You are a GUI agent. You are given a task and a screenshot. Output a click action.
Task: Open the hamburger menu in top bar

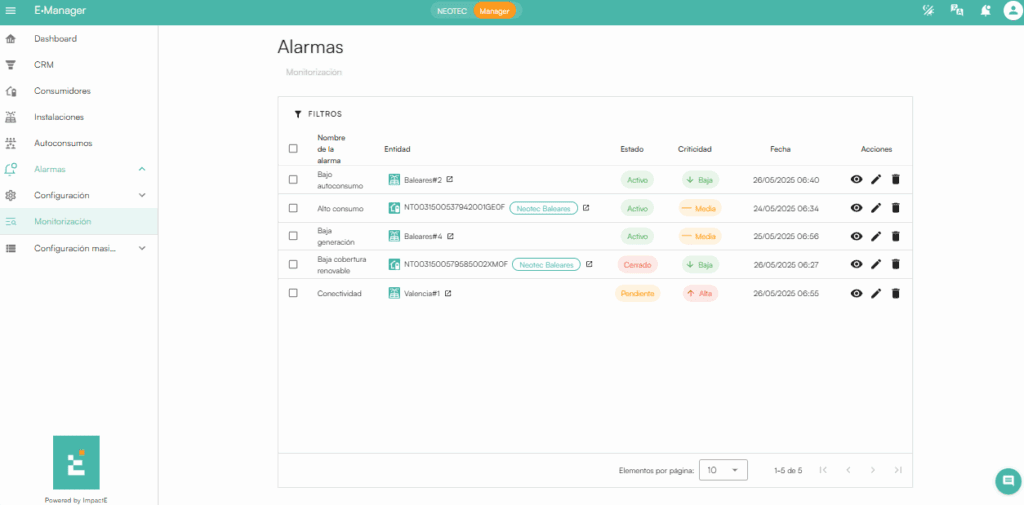(x=11, y=10)
